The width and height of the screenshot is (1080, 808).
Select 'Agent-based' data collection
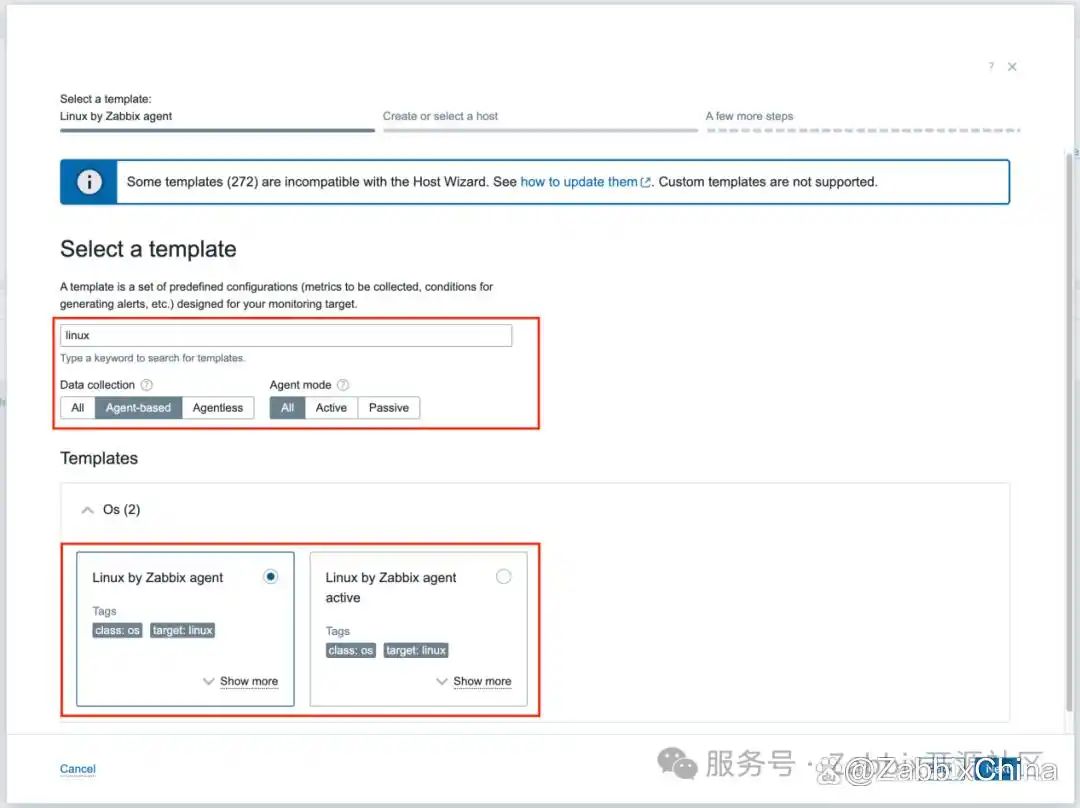coord(138,408)
